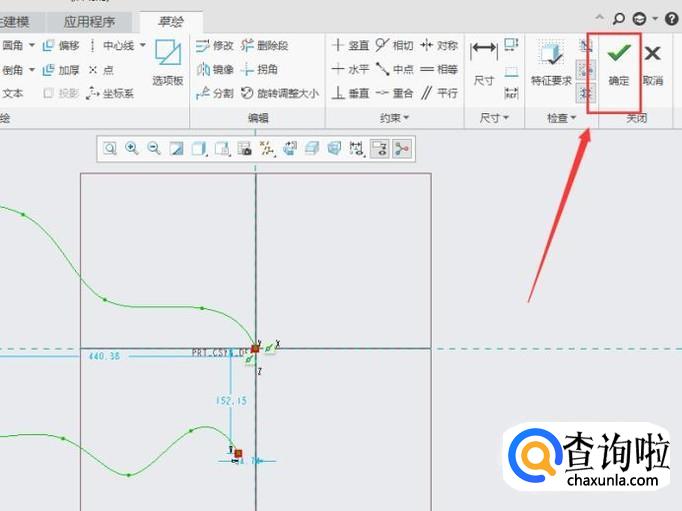Open the display style dropdown in view toolbar
This screenshot has height=511, width=682.
point(199,149)
